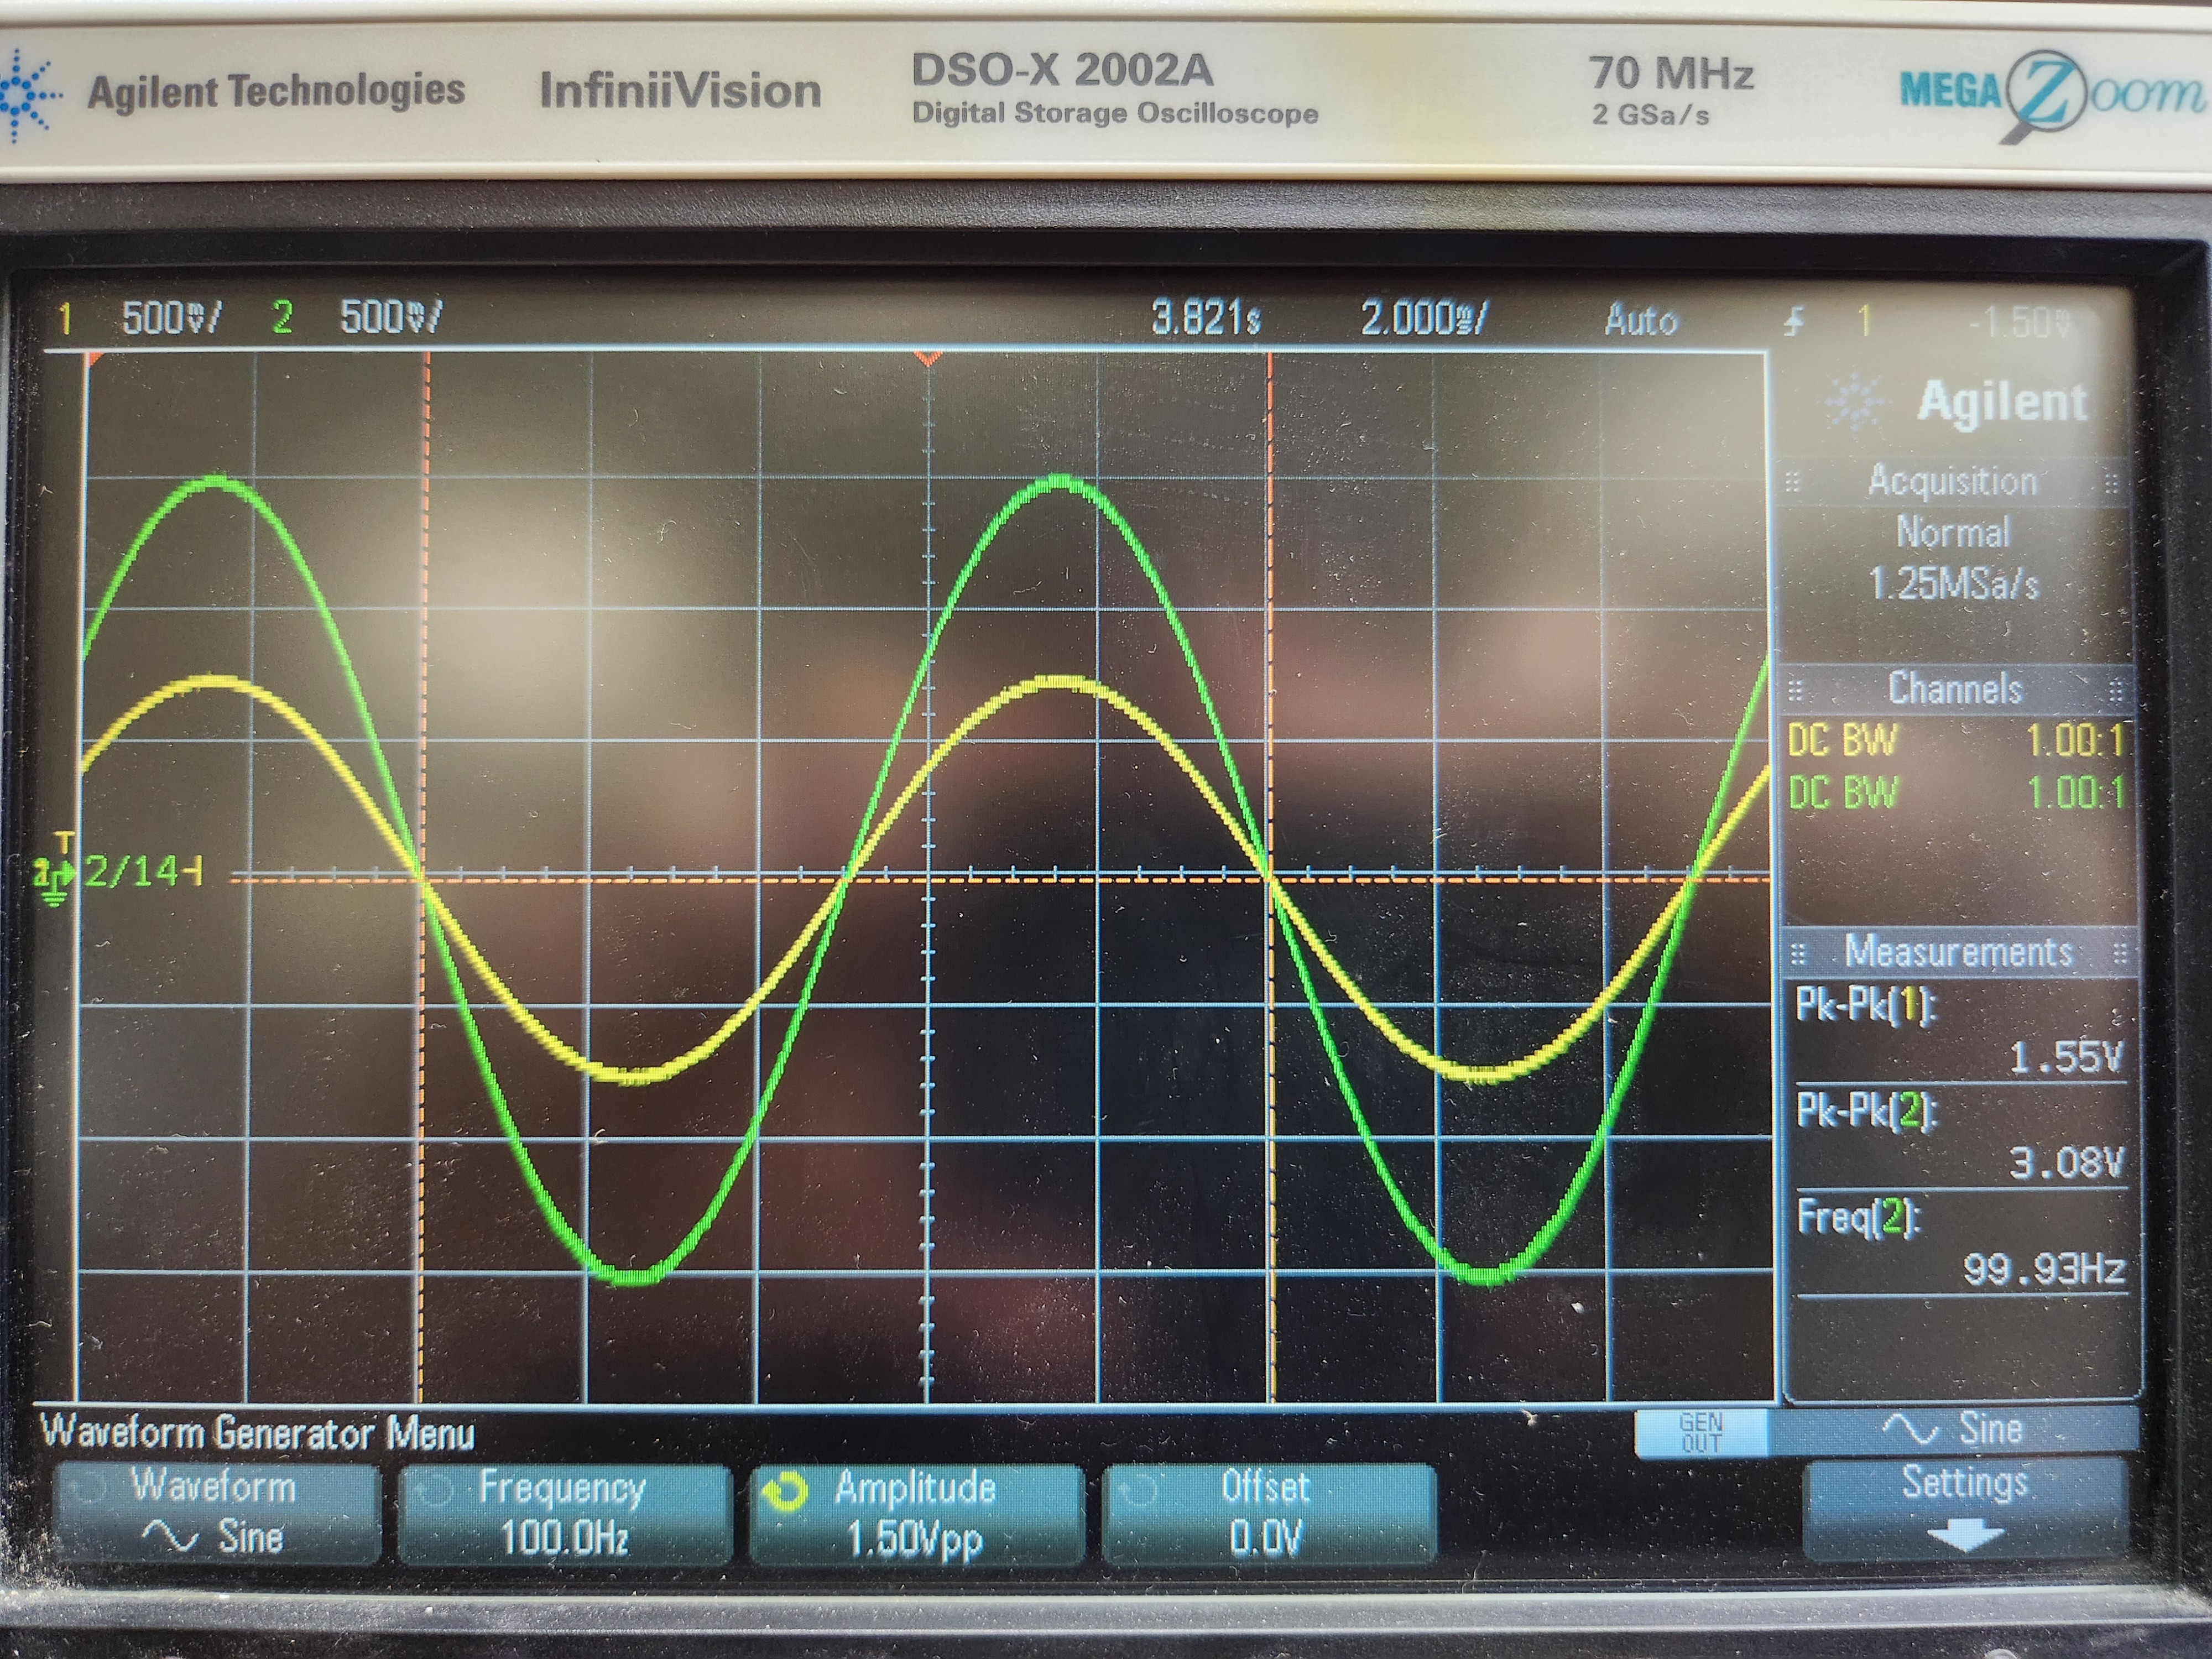This screenshot has height=1659, width=2212.
Task: Click the GEN OUT indicator
Action: tap(1701, 1433)
